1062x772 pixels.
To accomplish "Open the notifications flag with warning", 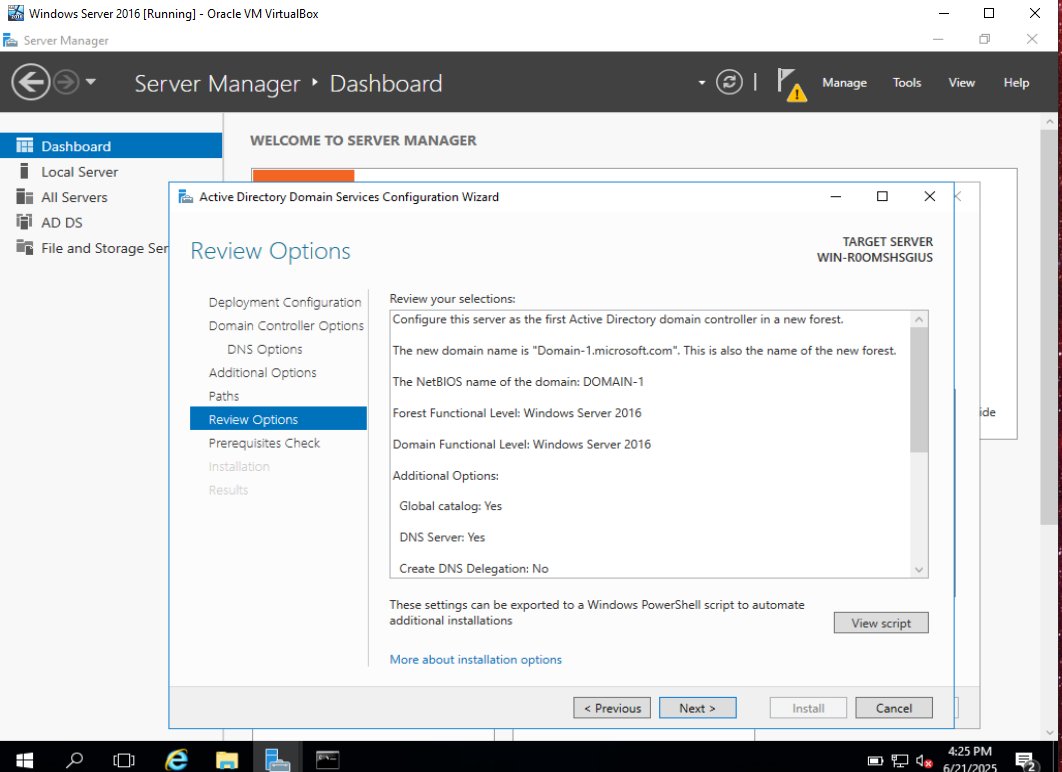I will point(791,84).
